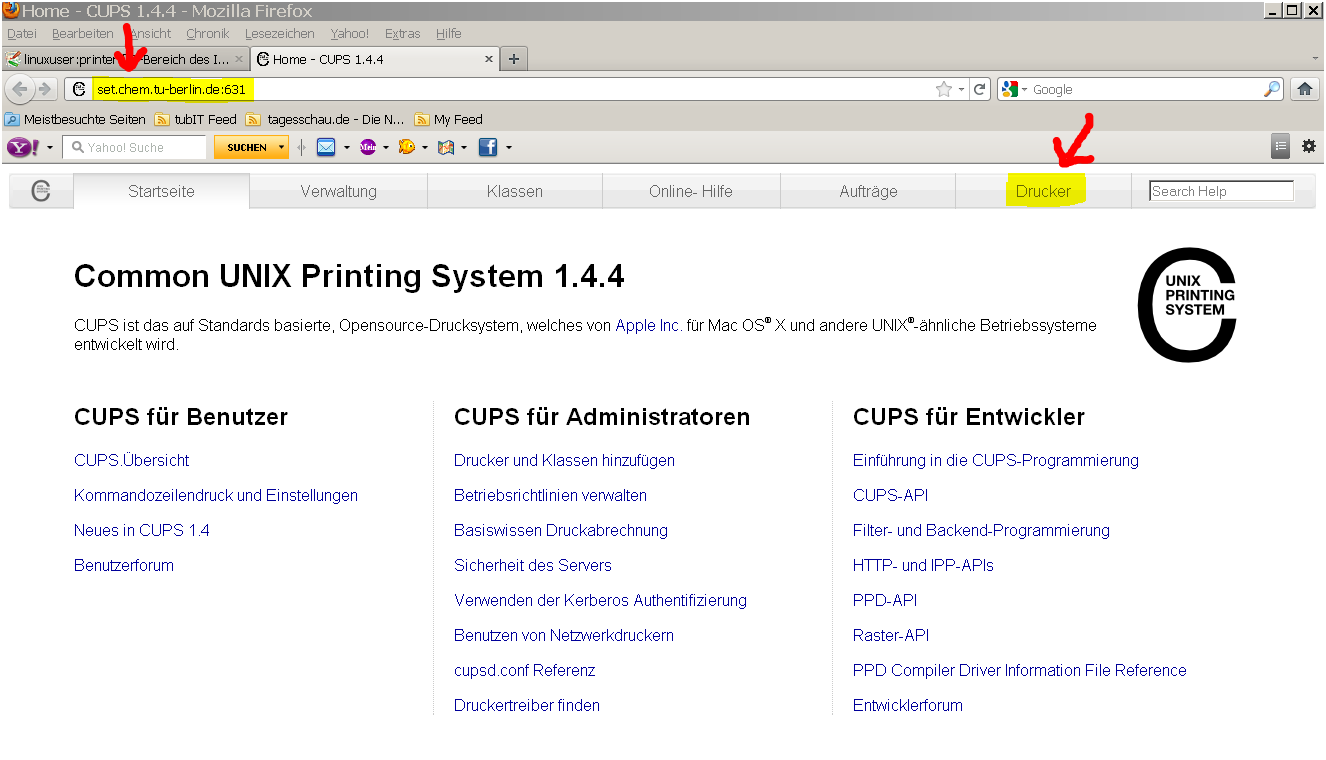The image size is (1326, 760).
Task: Expand the Yahoo logo dropdown menu
Action: [50, 148]
